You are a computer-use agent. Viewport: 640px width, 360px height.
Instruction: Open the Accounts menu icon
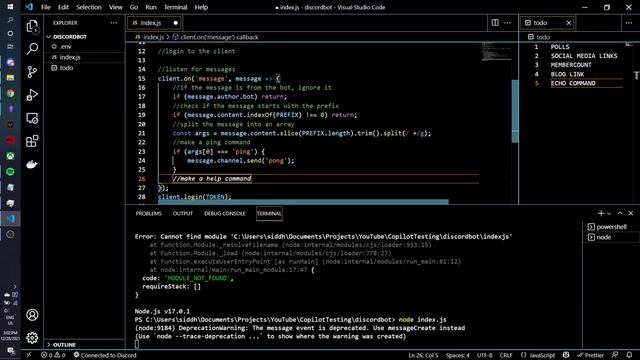pos(32,315)
